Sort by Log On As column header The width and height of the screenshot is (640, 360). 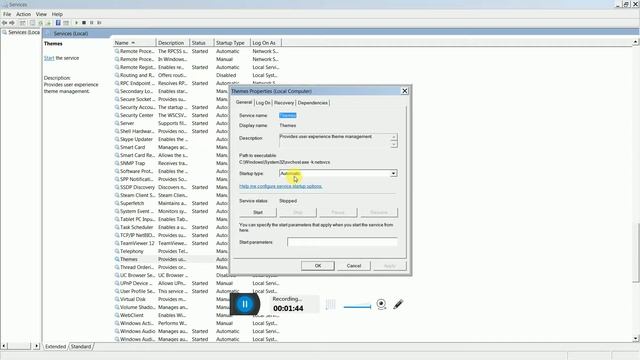(266, 42)
